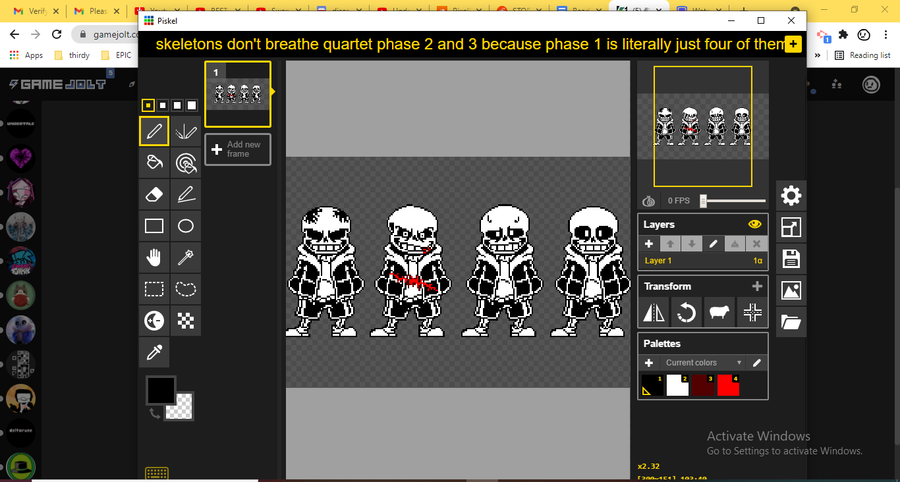Open Reading list in Chrome

(862, 55)
